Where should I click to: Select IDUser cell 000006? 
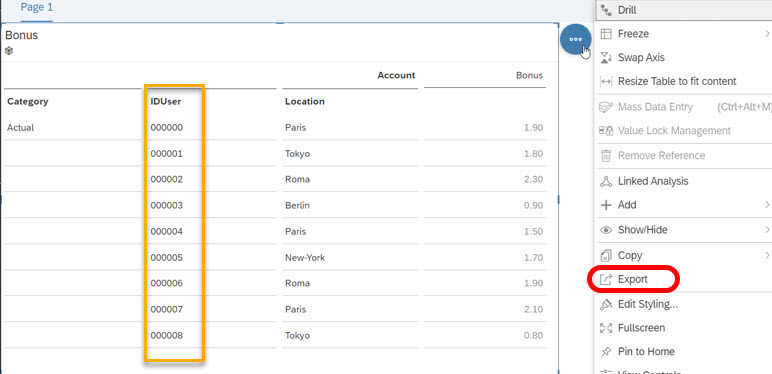click(167, 283)
